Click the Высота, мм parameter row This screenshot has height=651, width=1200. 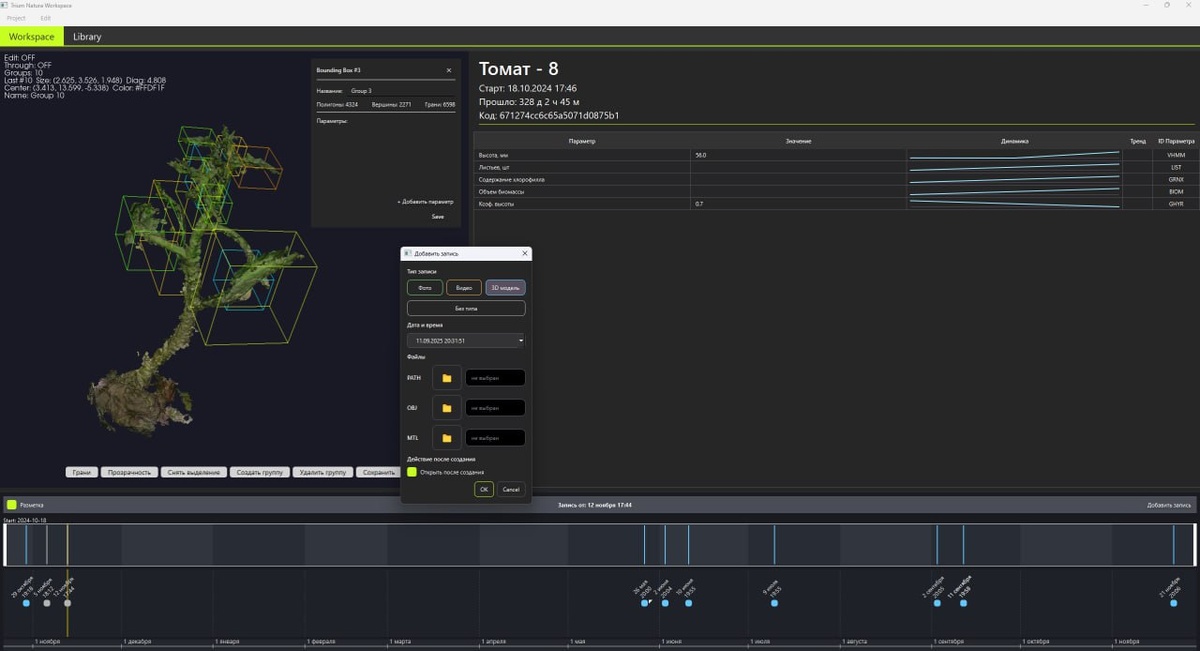[x=836, y=155]
